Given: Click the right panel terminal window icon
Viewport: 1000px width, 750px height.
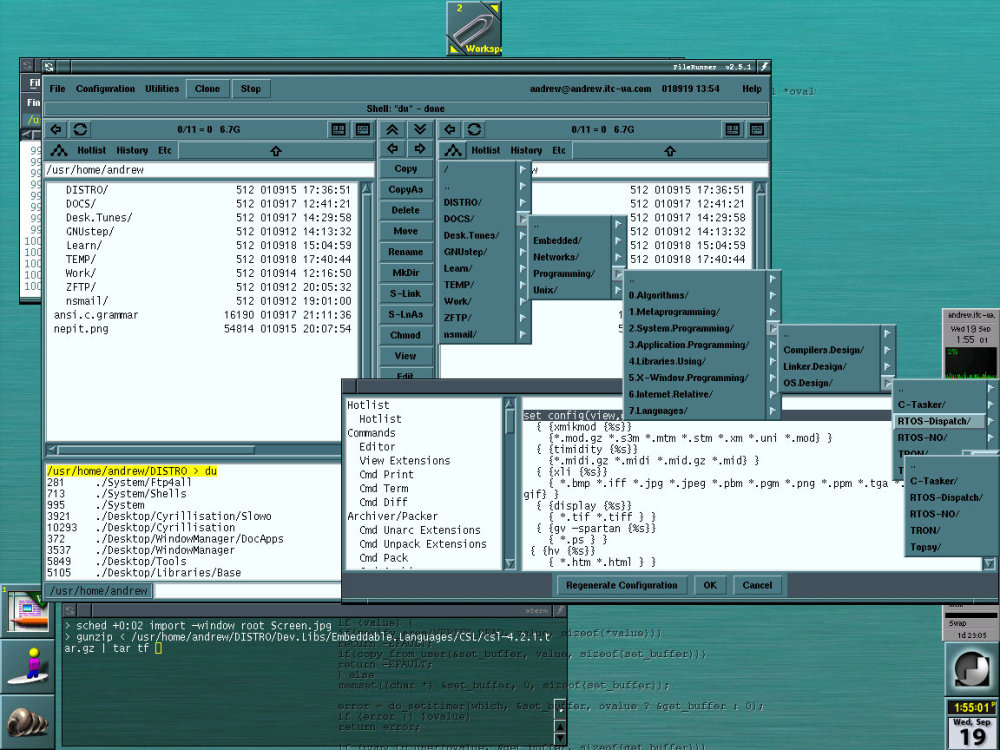Looking at the screenshot, I should pyautogui.click(x=756, y=129).
